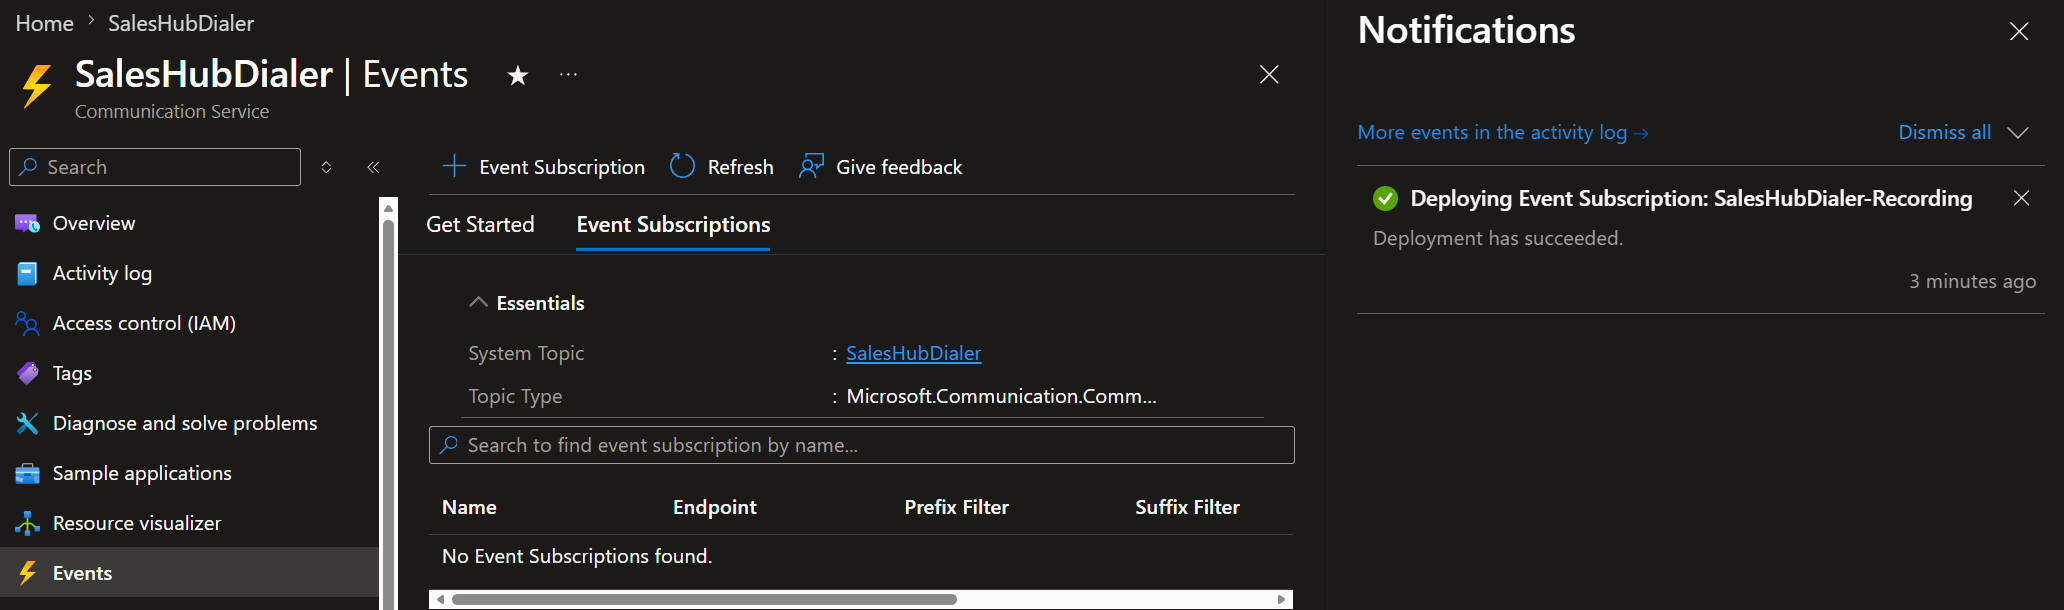Click Dismiss all notifications
2064x610 pixels.
pos(1944,132)
